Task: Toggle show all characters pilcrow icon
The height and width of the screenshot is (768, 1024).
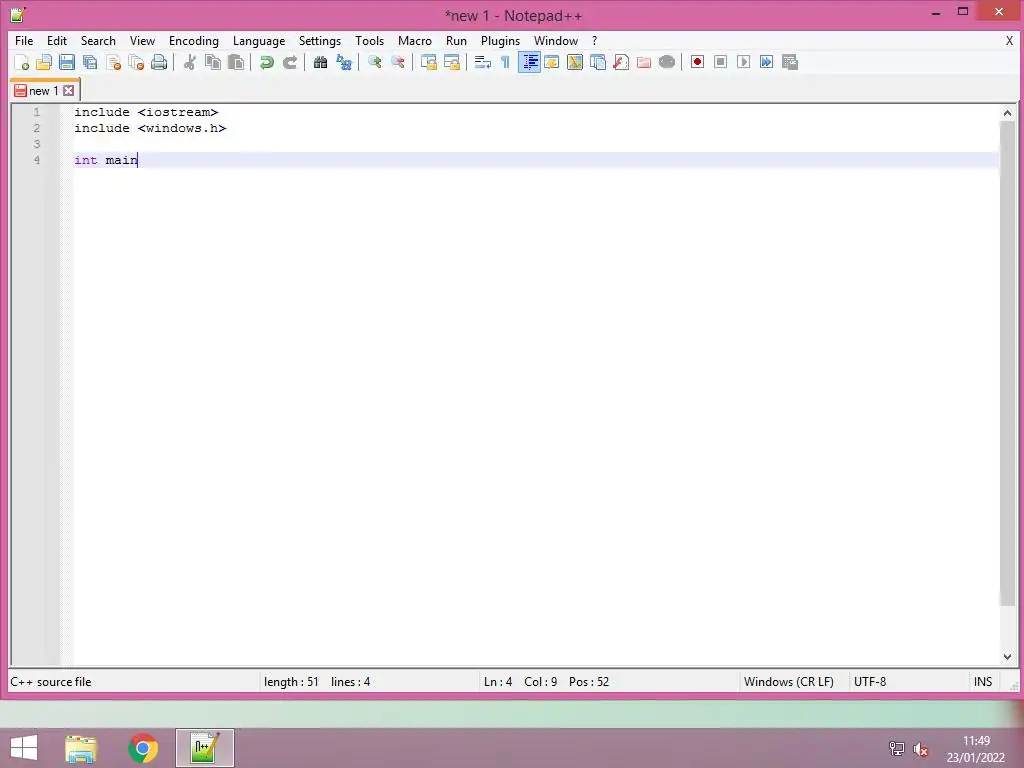Action: tap(505, 62)
